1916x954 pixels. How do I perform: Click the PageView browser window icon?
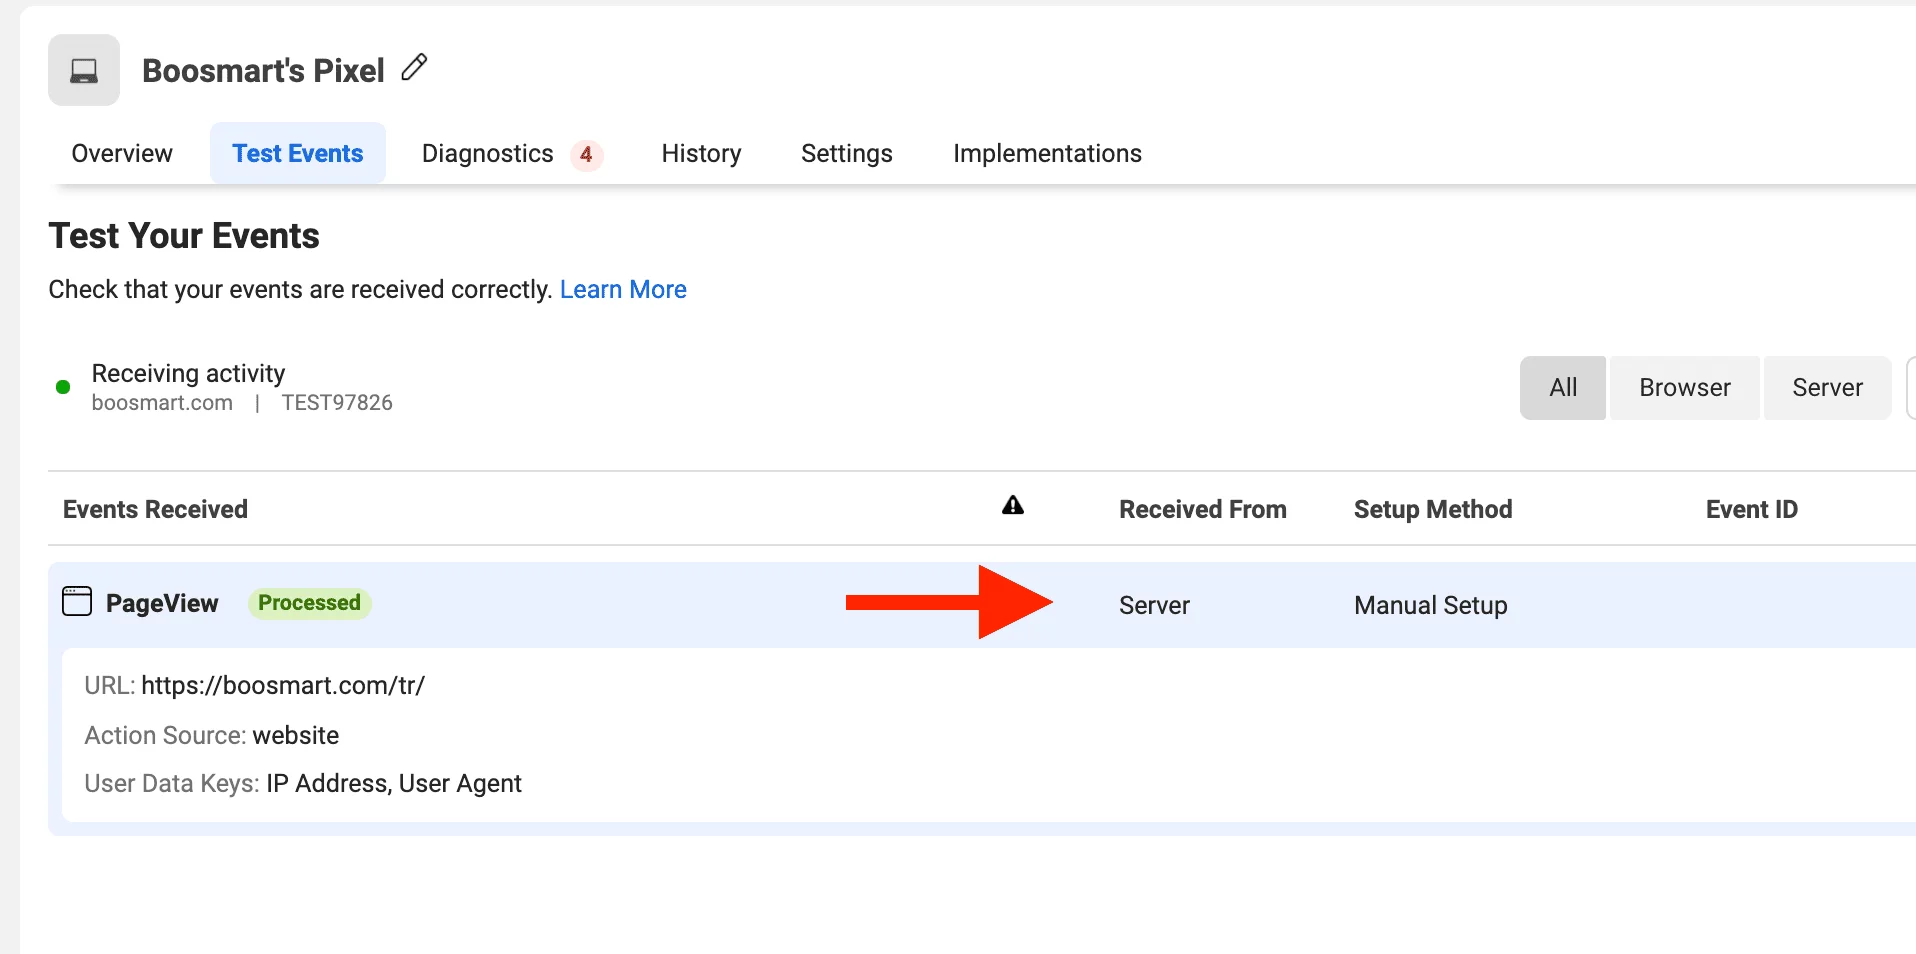tap(77, 601)
